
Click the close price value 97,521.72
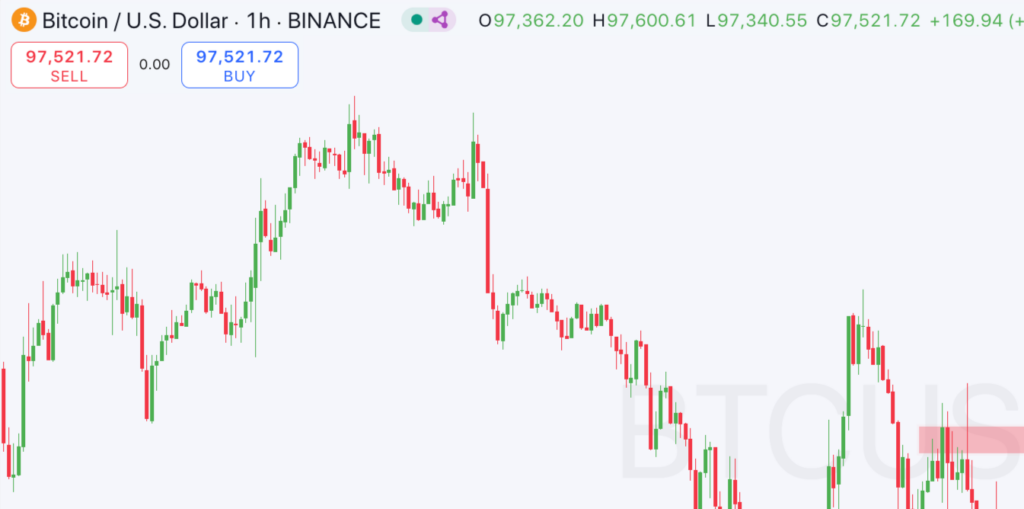point(875,20)
